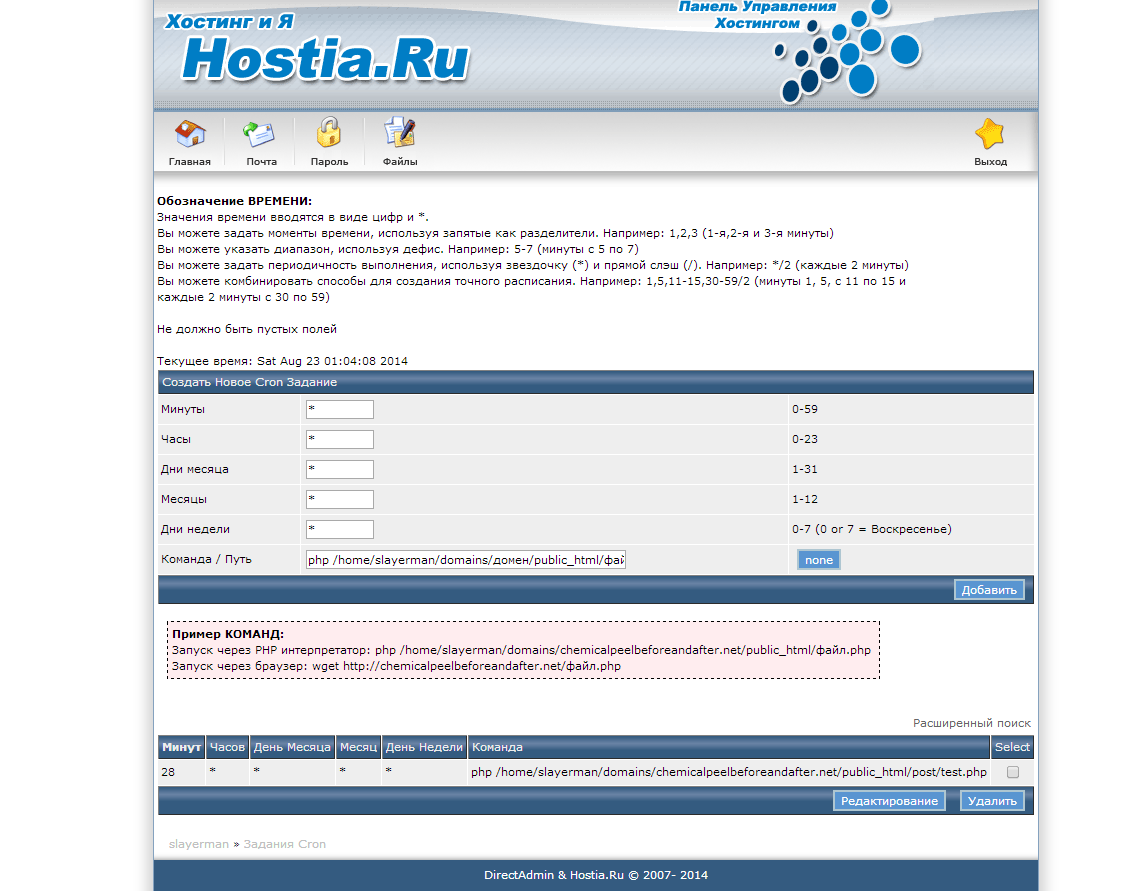
Task: Follow the slayerman breadcrumb link
Action: pyautogui.click(x=198, y=844)
